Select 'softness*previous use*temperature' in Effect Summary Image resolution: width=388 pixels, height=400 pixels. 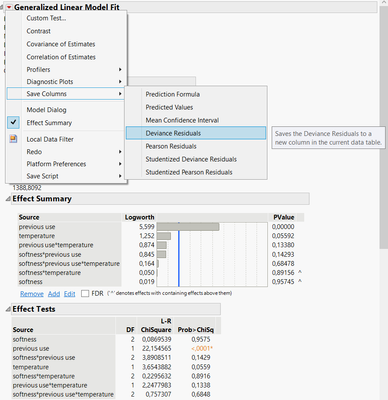69,263
